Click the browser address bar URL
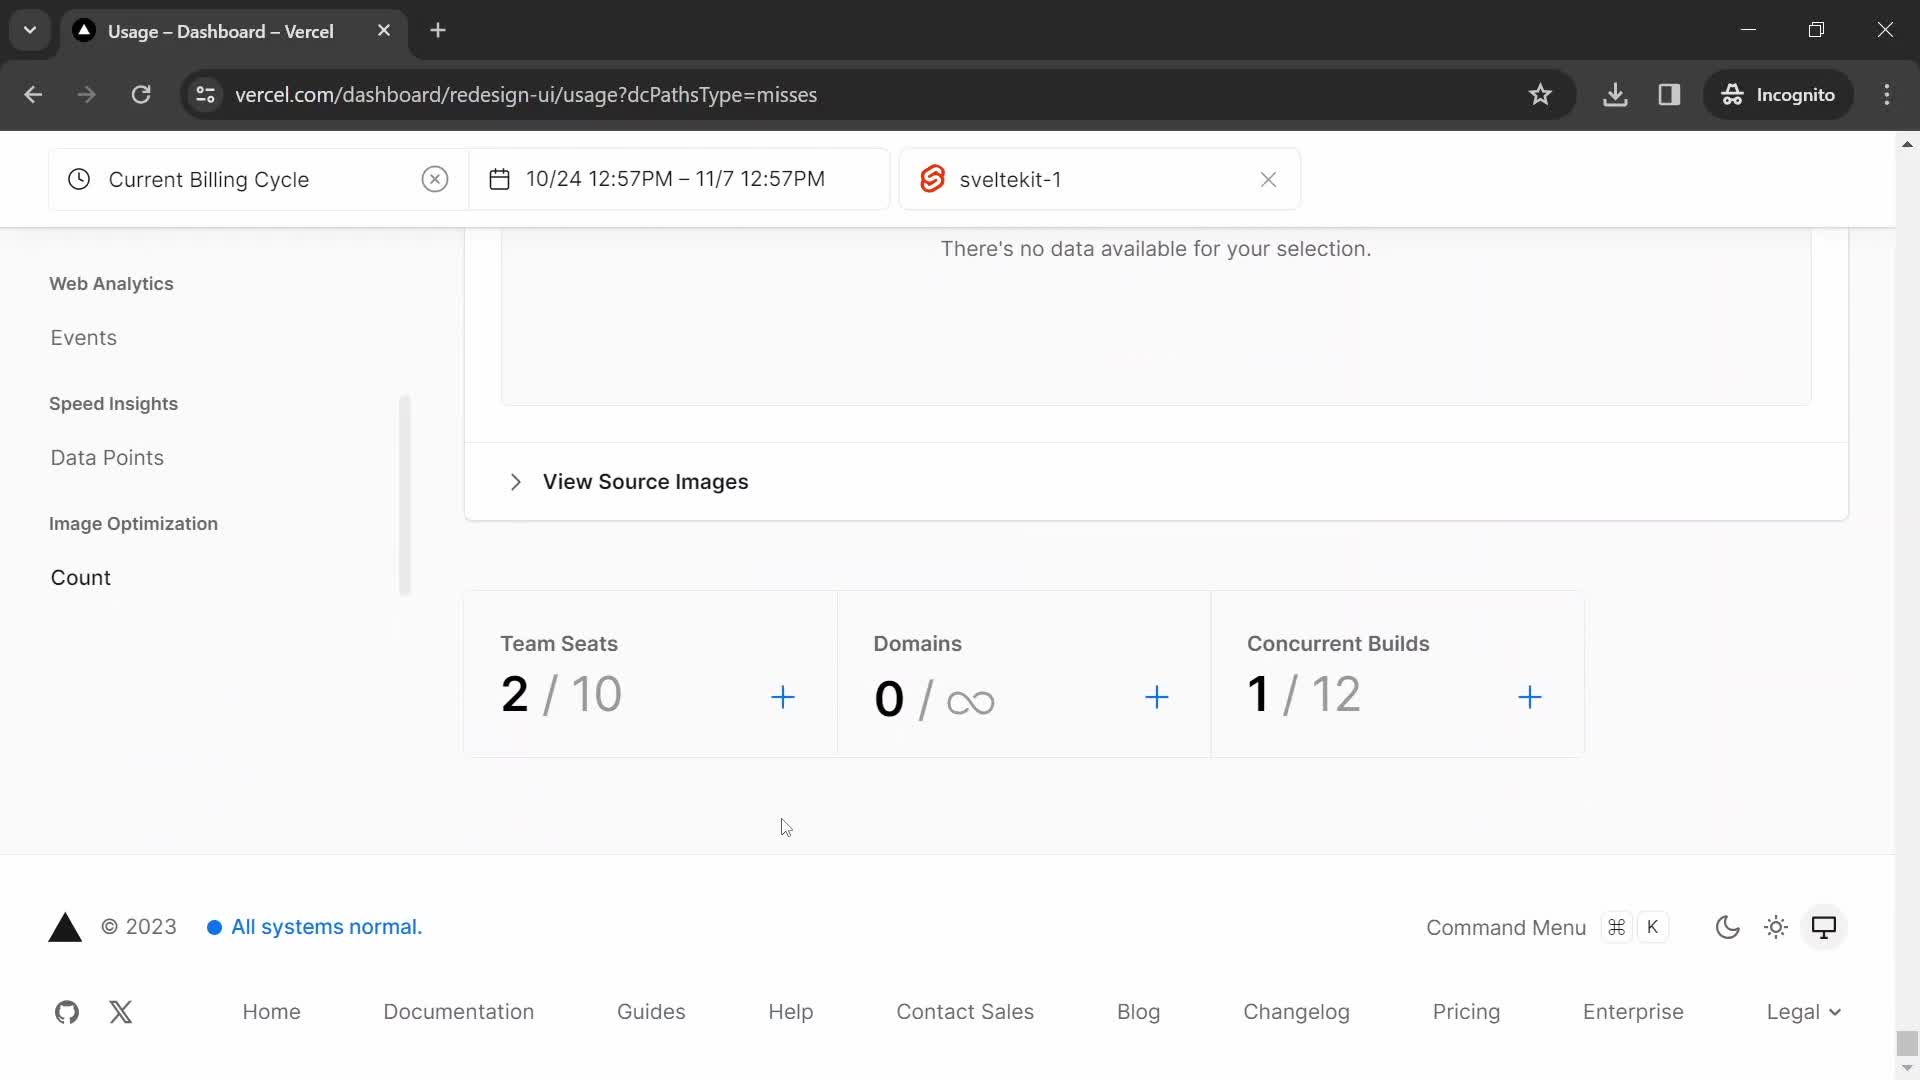 [526, 95]
